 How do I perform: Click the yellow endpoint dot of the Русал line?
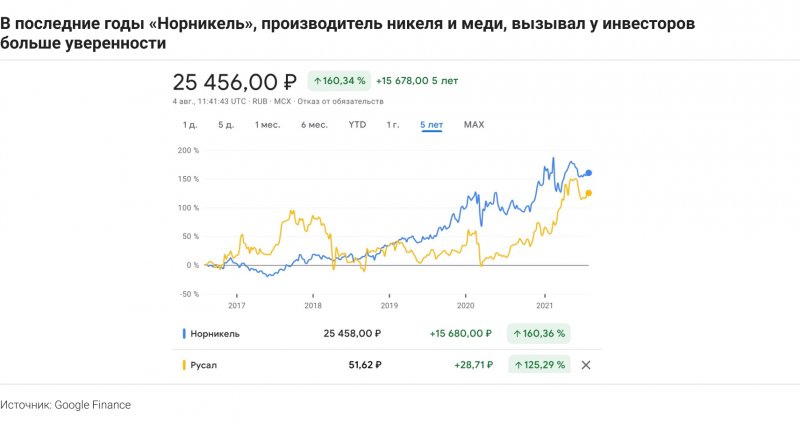coord(588,193)
